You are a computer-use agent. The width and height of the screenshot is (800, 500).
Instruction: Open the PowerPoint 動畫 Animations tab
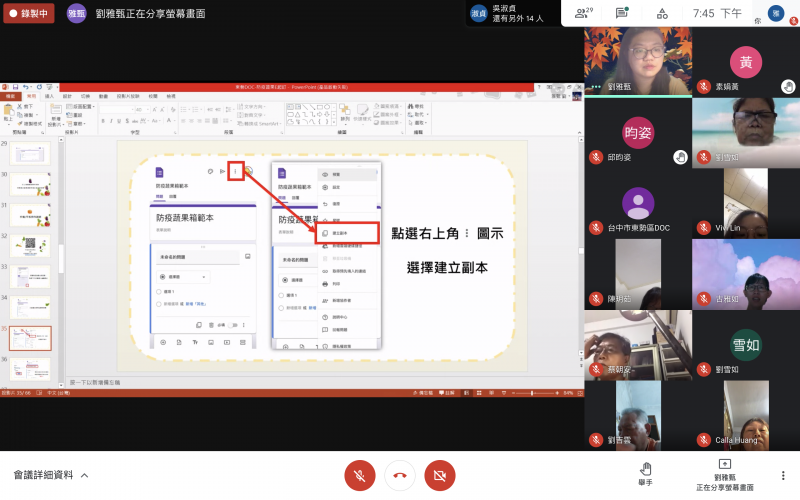[x=103, y=96]
